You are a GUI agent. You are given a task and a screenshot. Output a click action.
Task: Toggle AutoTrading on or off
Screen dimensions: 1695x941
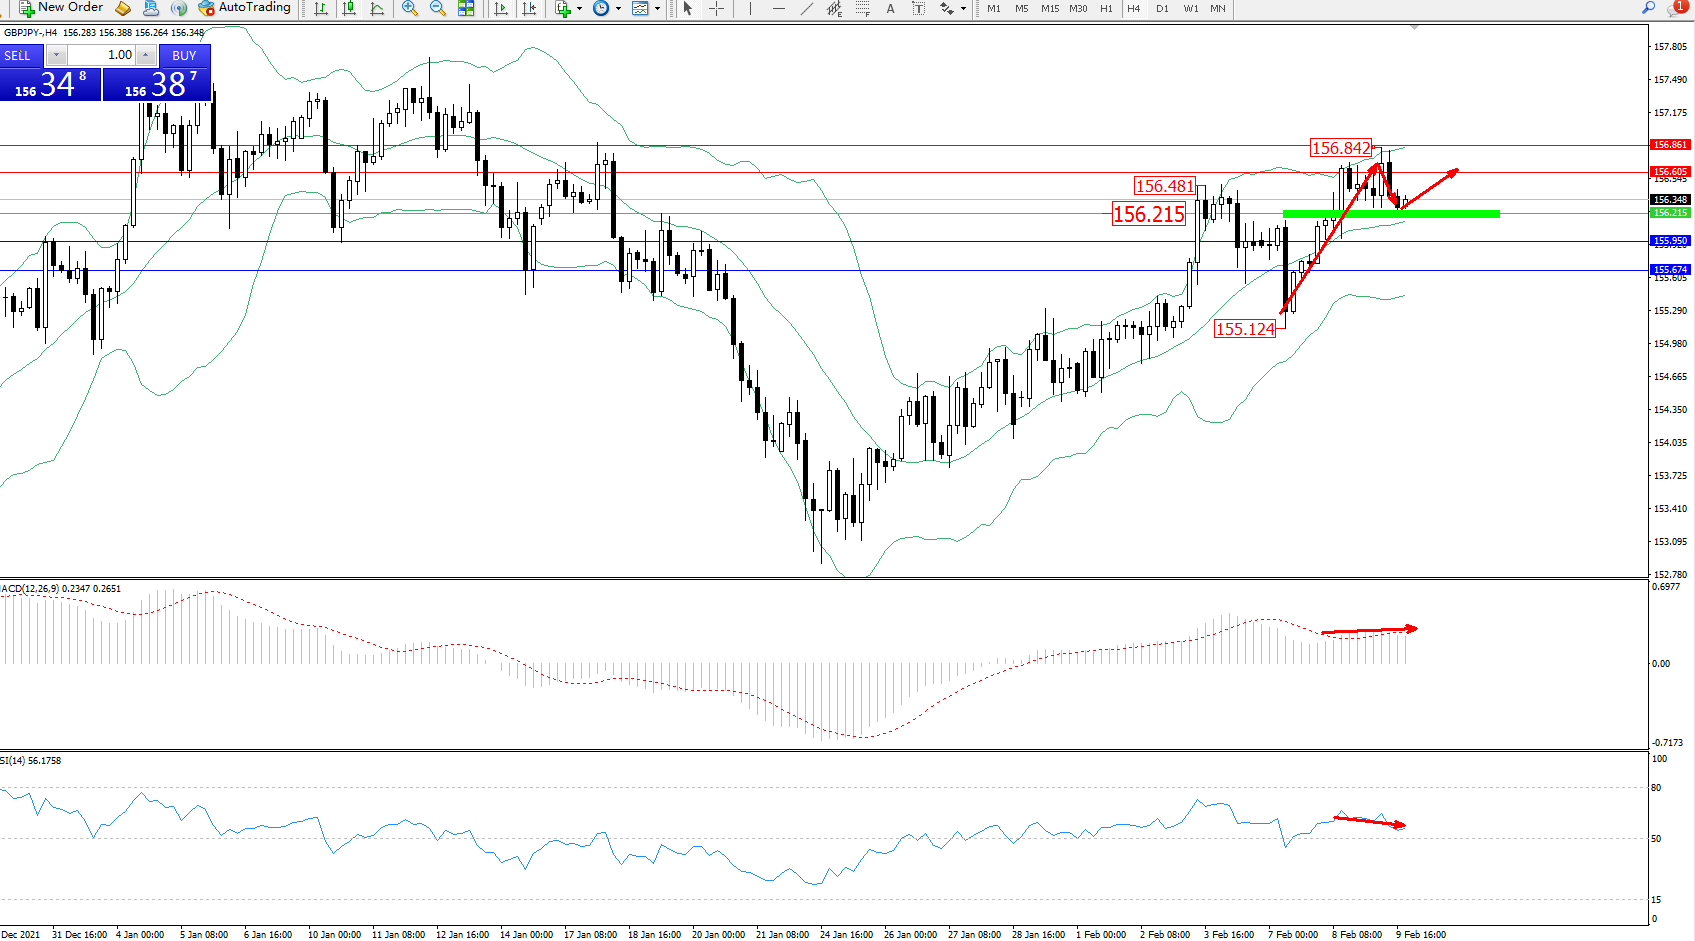click(245, 8)
